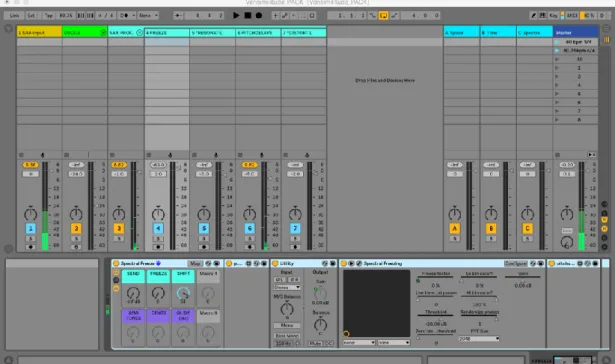Solo track 5 with its S button
Viewport: 615px width, 364px height.
[204, 238]
